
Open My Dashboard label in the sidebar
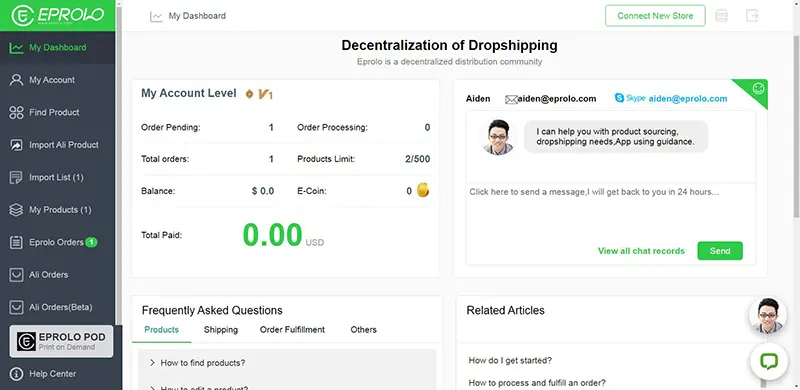click(58, 47)
